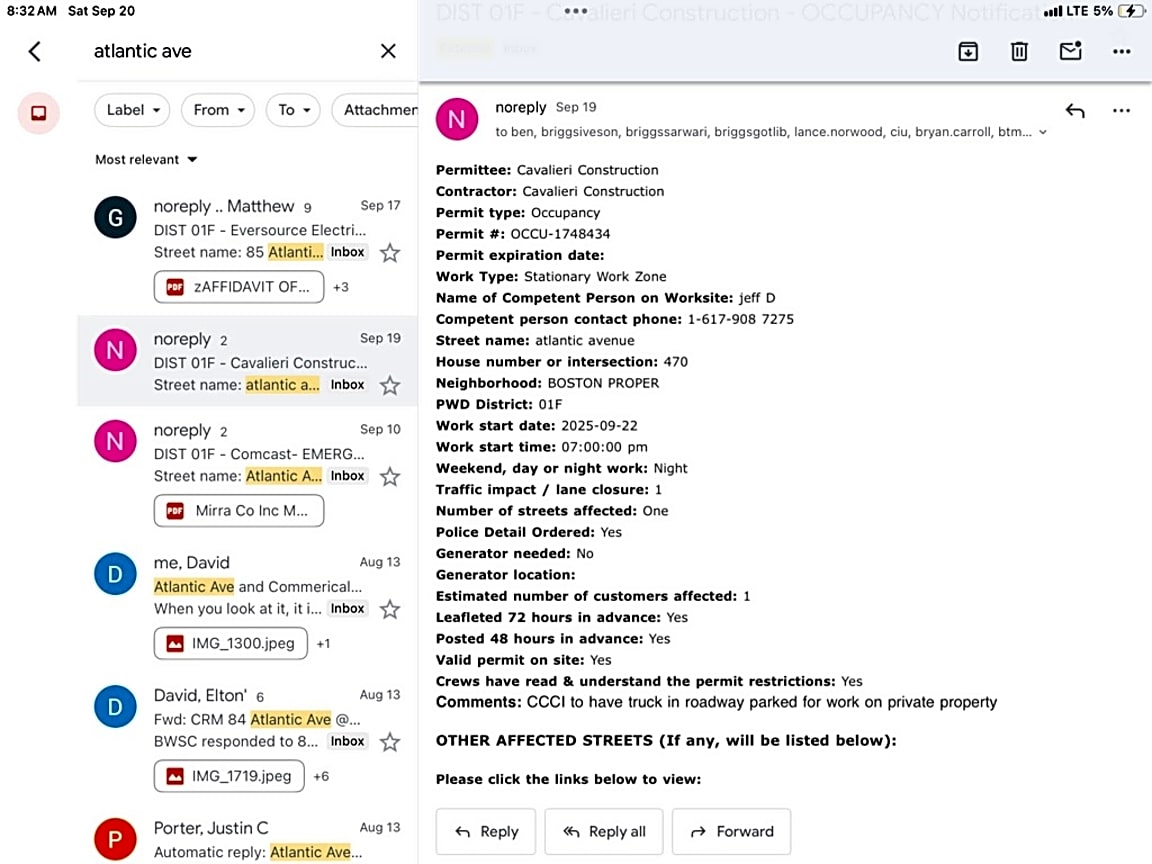The width and height of the screenshot is (1152, 864).
Task: Delete this email with trash icon
Action: click(x=1019, y=51)
